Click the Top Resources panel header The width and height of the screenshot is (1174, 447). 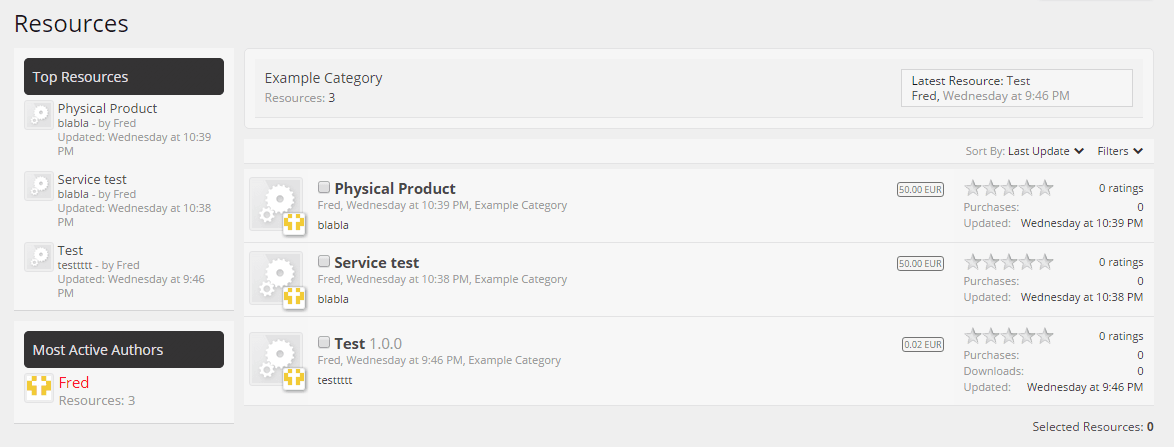[124, 76]
